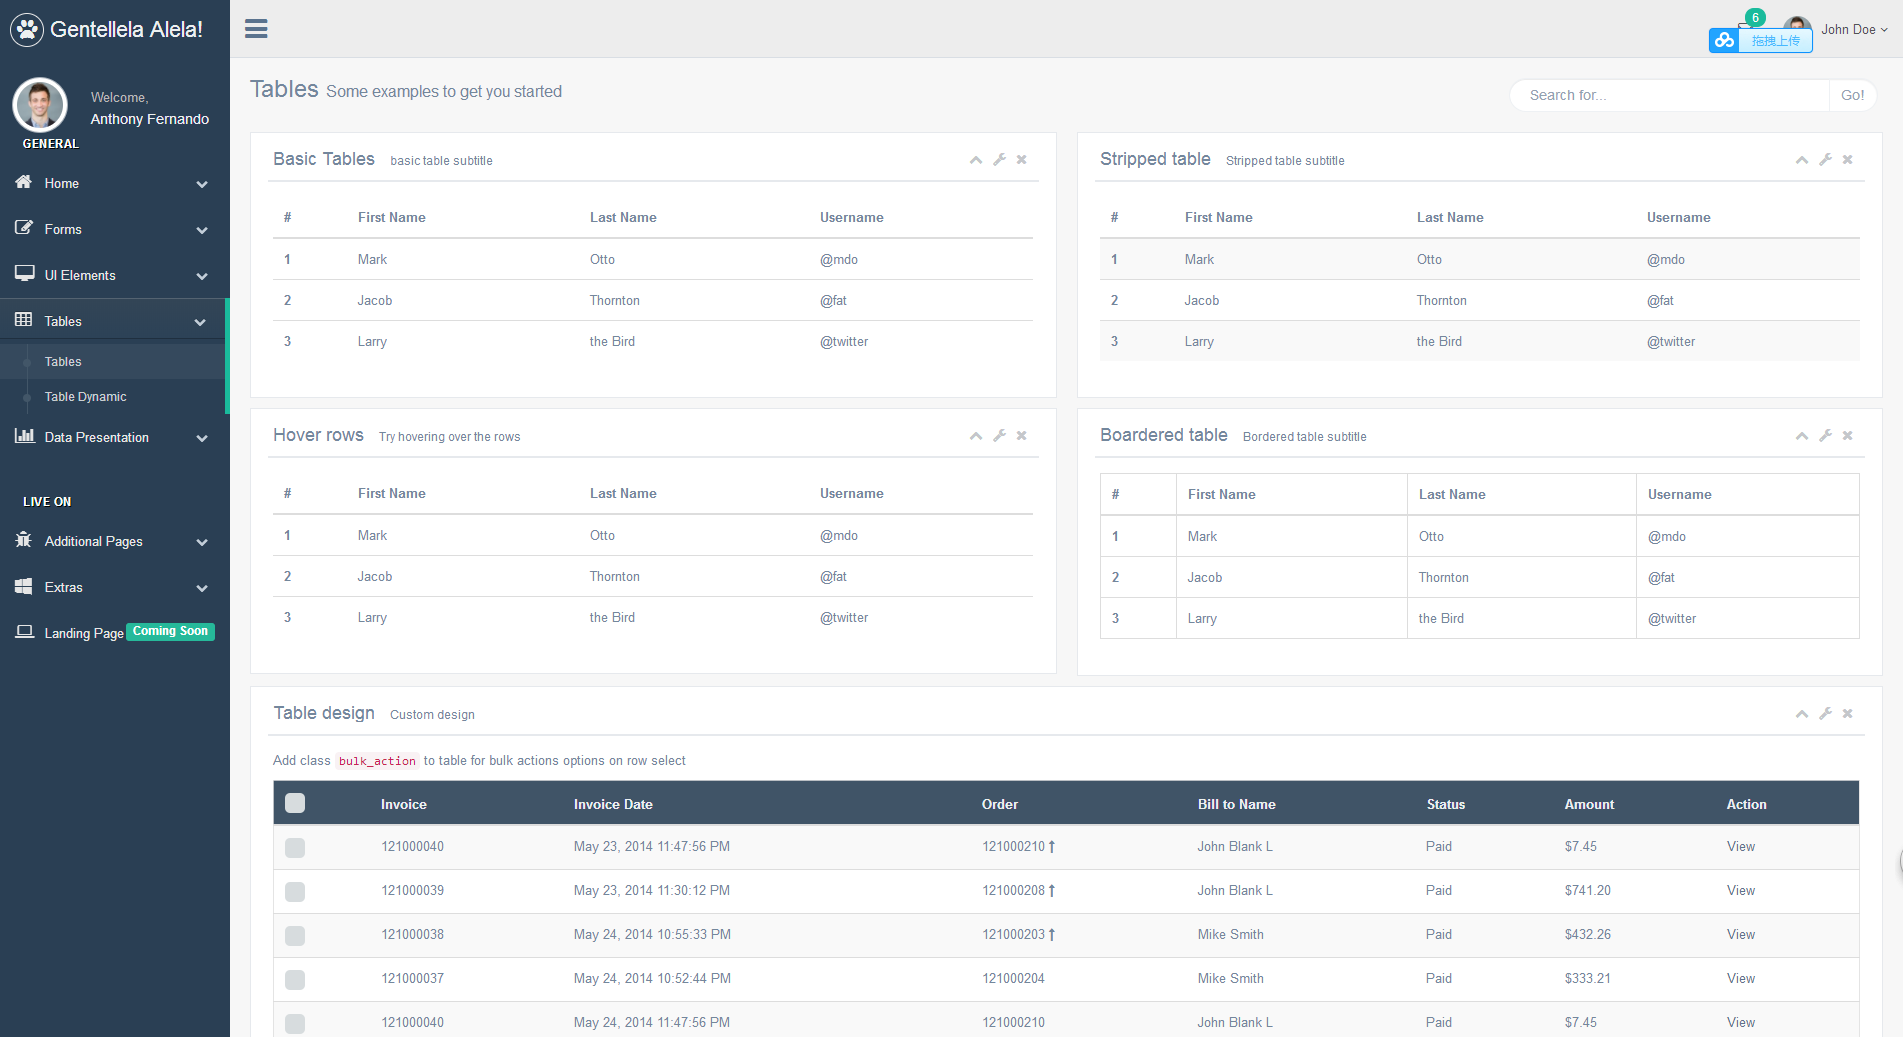Open settings wrench in Table design panel
The image size is (1903, 1037).
pyautogui.click(x=1825, y=713)
